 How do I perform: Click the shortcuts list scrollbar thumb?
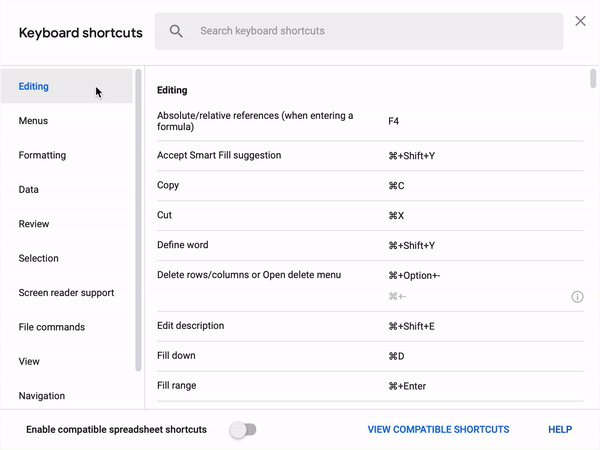coord(593,78)
